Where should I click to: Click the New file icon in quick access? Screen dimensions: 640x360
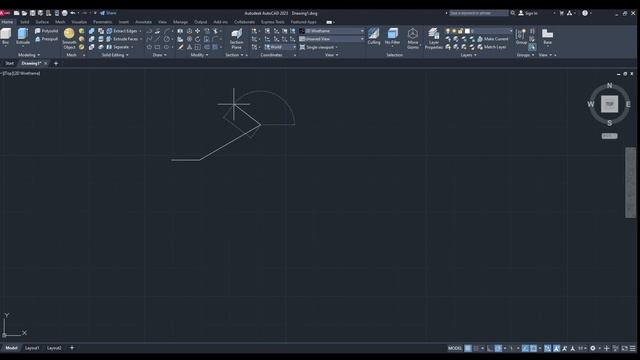(x=16, y=13)
